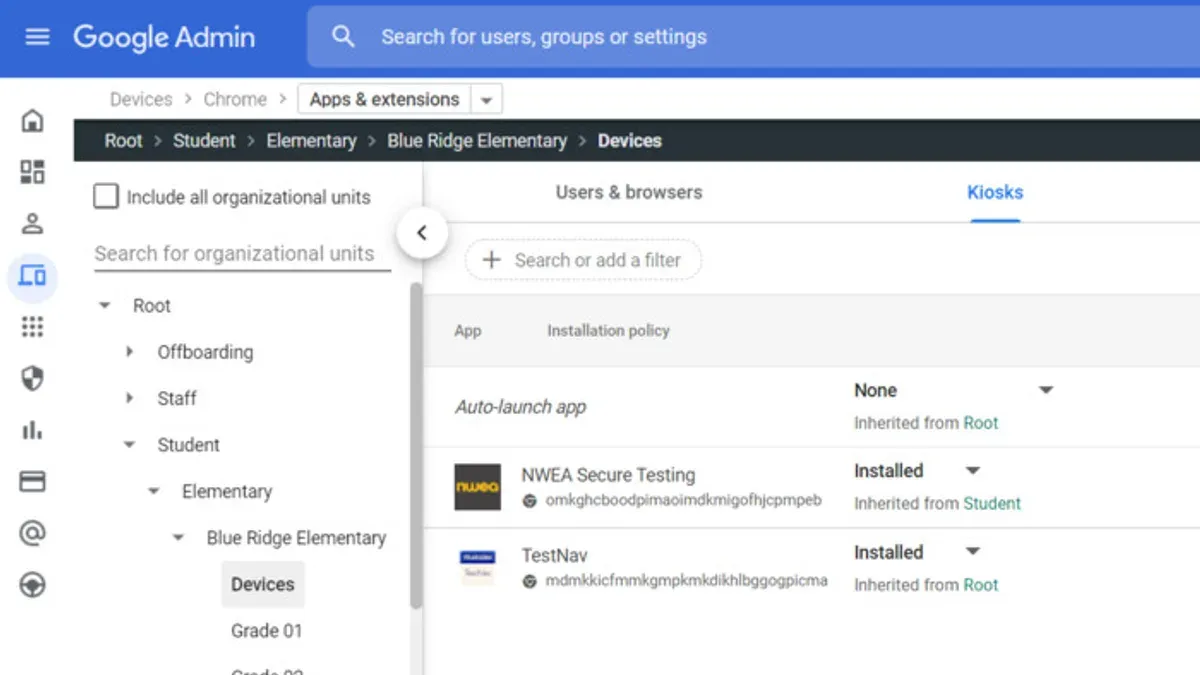Click Root in dark path bar
The width and height of the screenshot is (1200, 675).
124,141
